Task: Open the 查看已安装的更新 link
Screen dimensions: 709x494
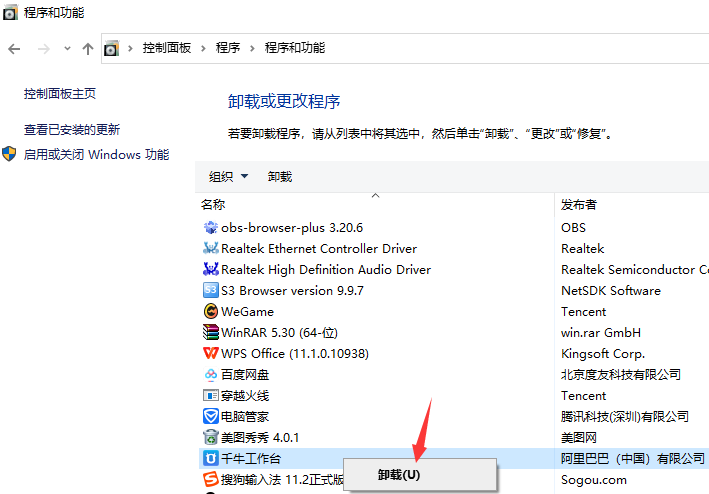Action: (x=71, y=130)
